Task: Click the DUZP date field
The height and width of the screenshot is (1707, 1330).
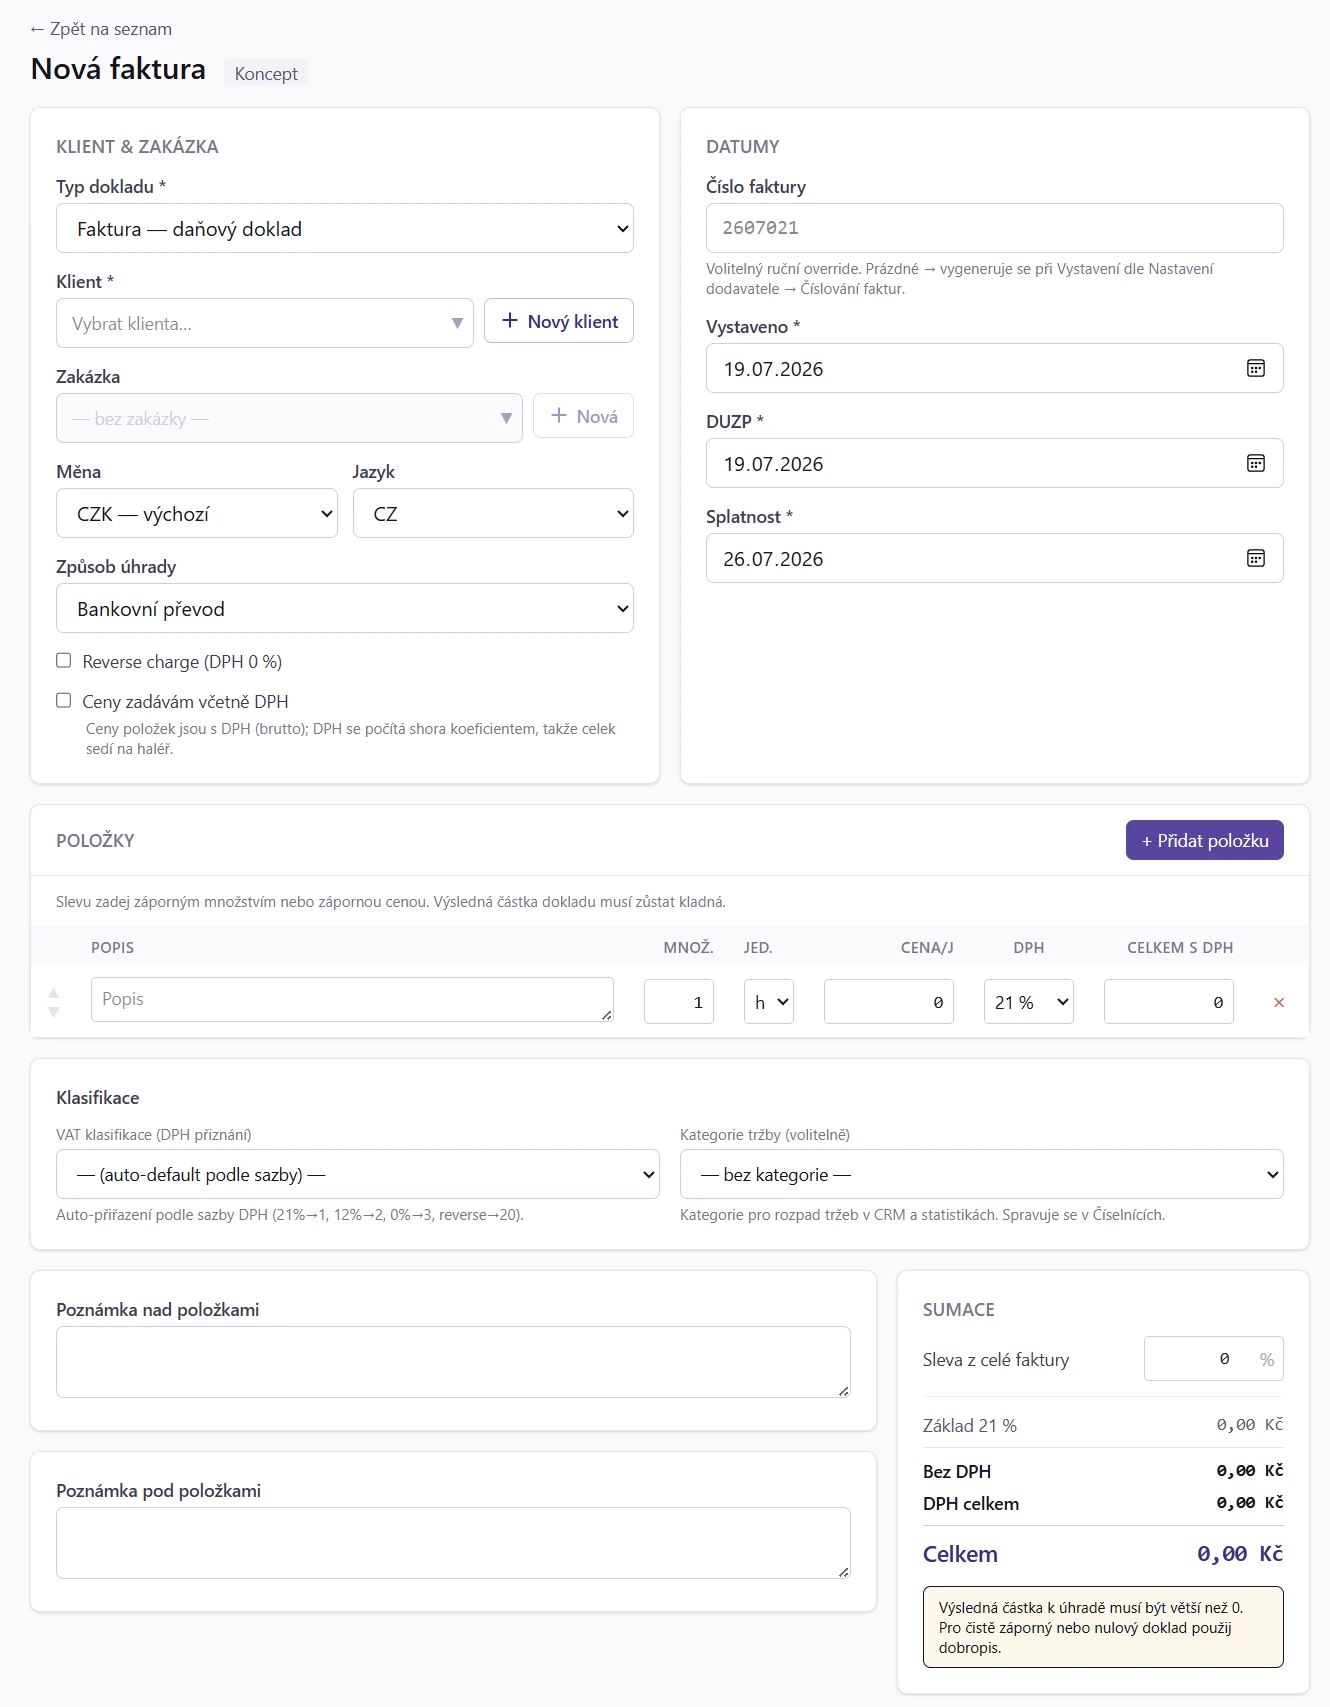Action: [995, 463]
